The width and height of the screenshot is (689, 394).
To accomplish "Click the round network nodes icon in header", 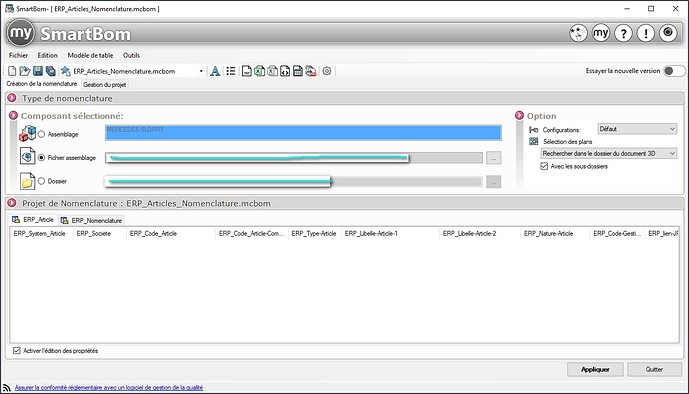I will [578, 33].
